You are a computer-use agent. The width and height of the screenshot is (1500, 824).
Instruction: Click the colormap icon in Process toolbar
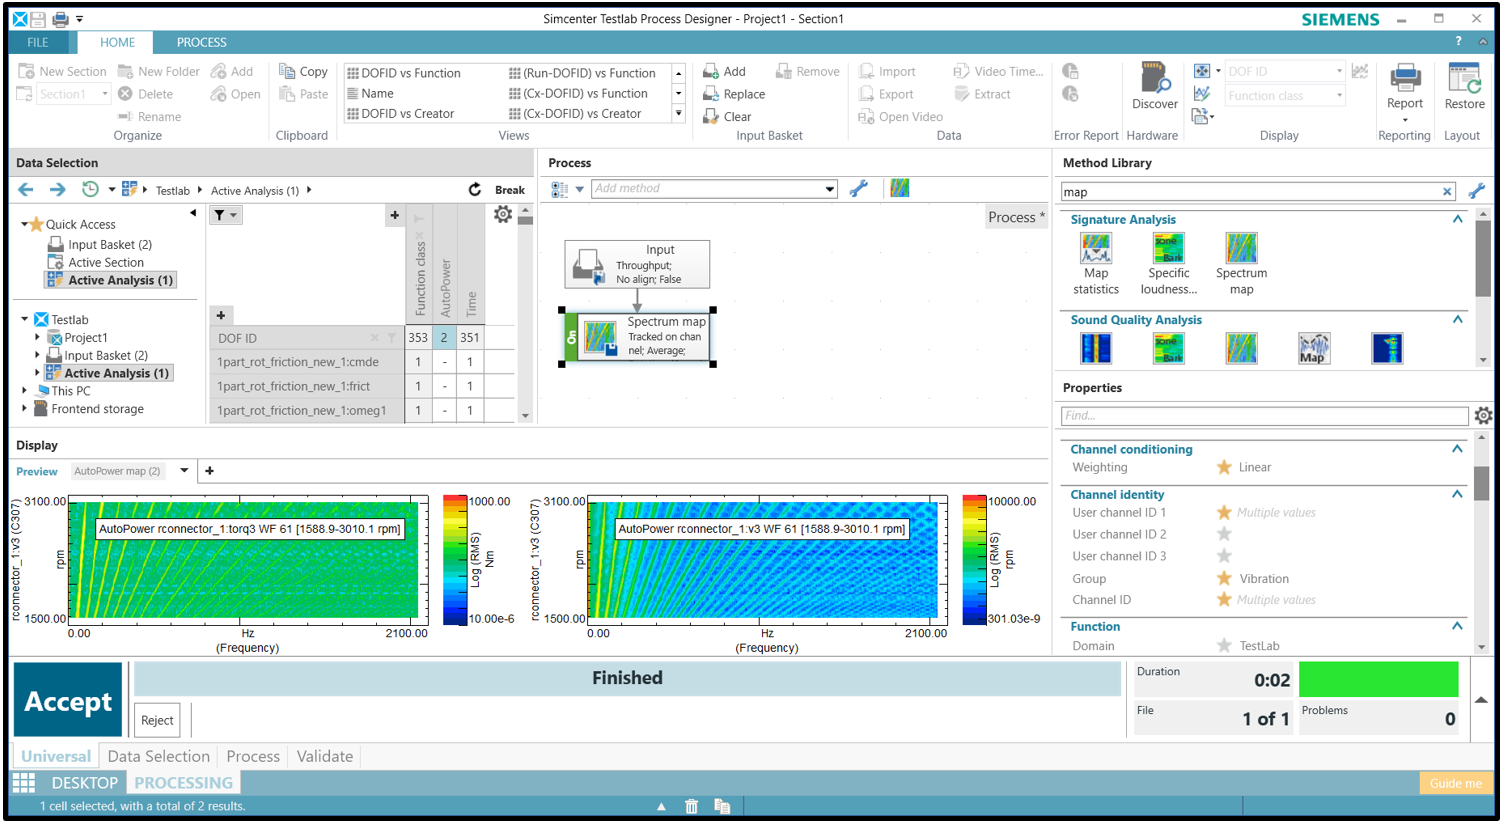(900, 188)
